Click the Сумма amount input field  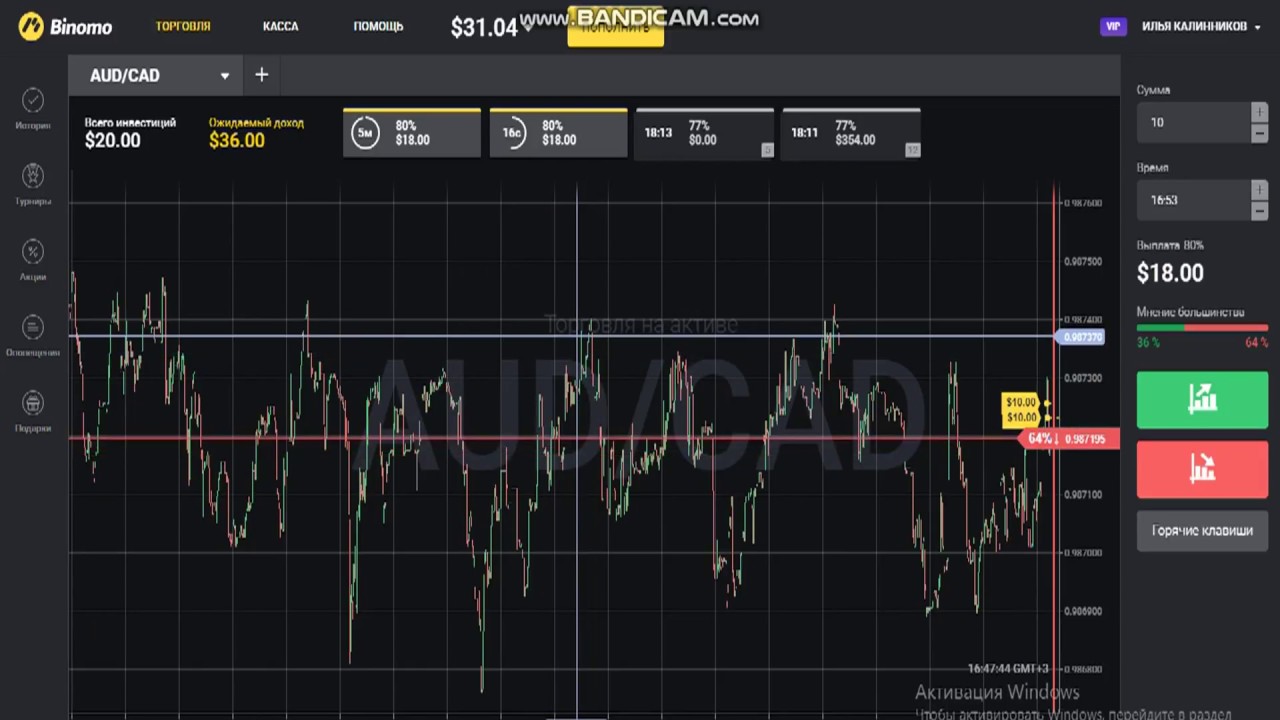(x=1194, y=122)
